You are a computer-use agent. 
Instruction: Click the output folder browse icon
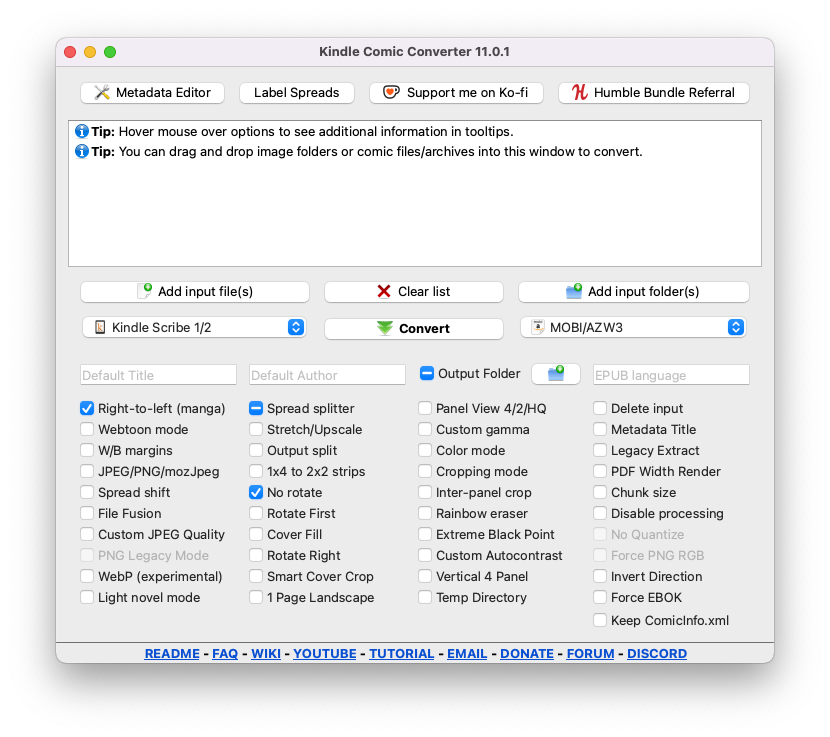[x=556, y=374]
